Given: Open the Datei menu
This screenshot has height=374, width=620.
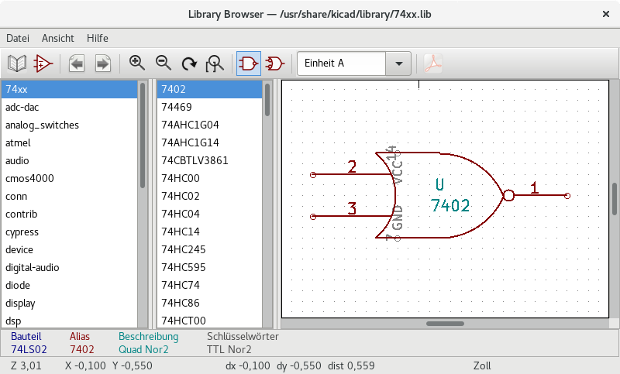Looking at the screenshot, I should coord(18,38).
